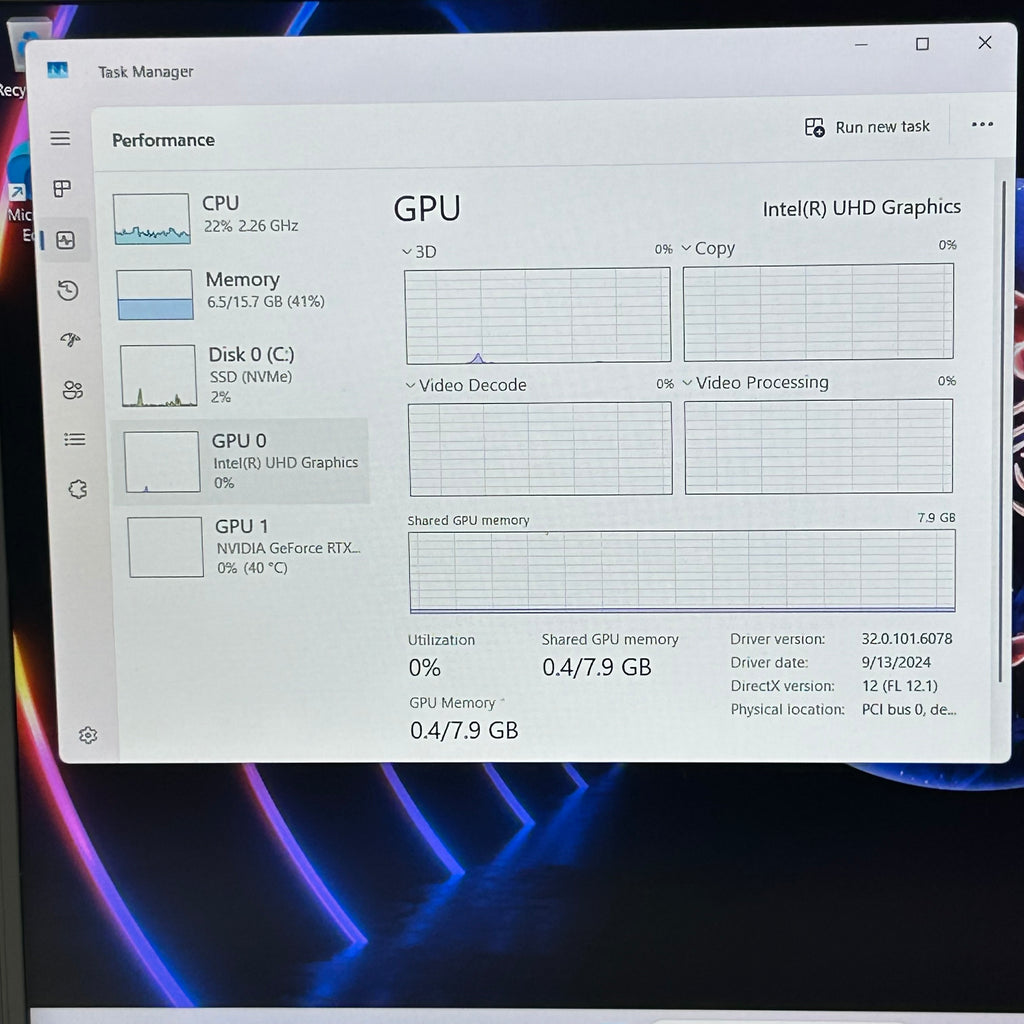Click the Intel(R) UHD Graphics title text
The width and height of the screenshot is (1024, 1024).
(x=861, y=208)
